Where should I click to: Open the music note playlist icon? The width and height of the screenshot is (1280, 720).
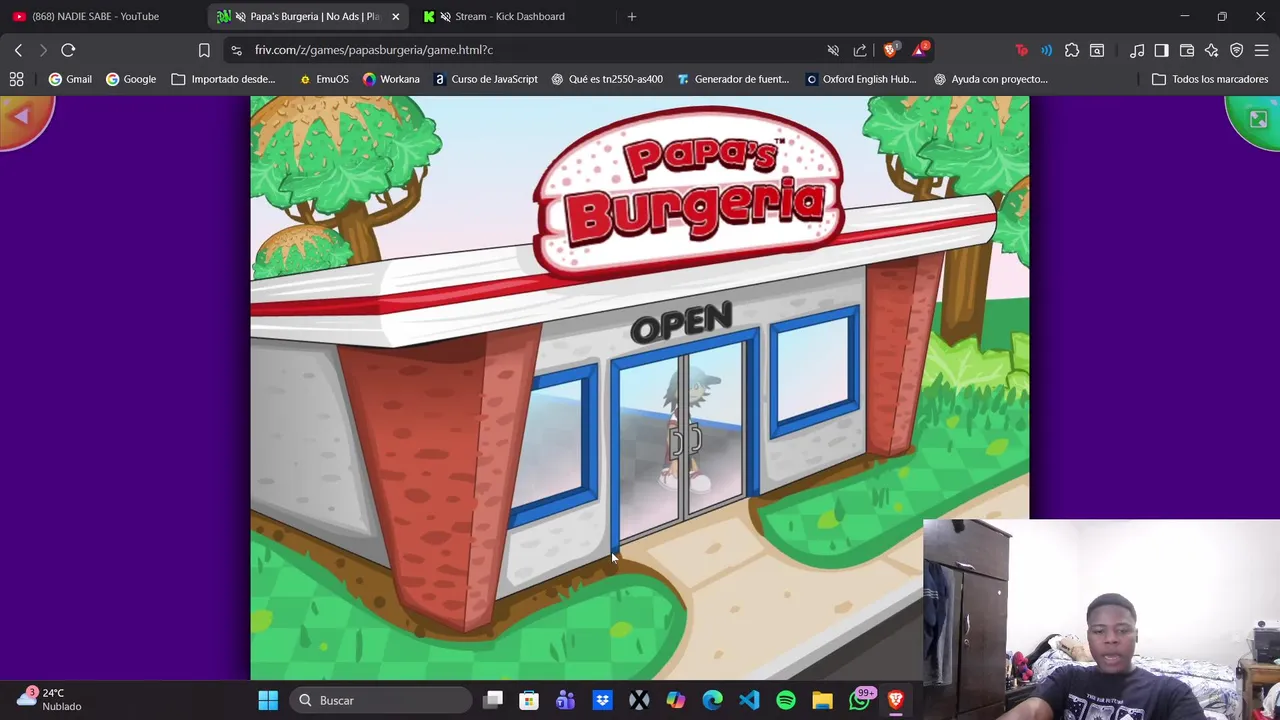coord(1137,50)
